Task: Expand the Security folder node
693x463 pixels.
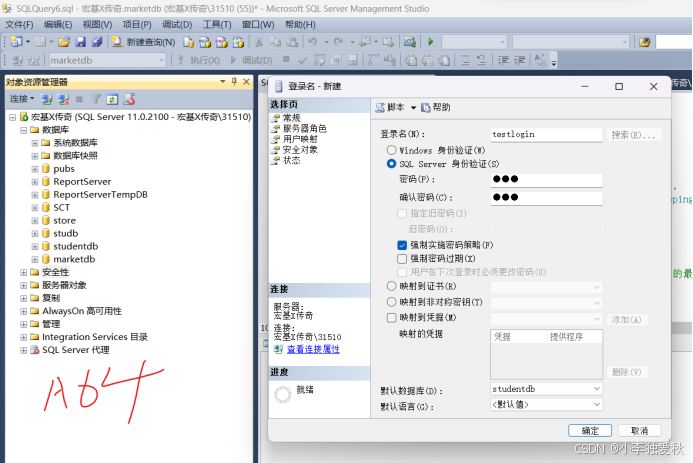Action: tap(23, 272)
